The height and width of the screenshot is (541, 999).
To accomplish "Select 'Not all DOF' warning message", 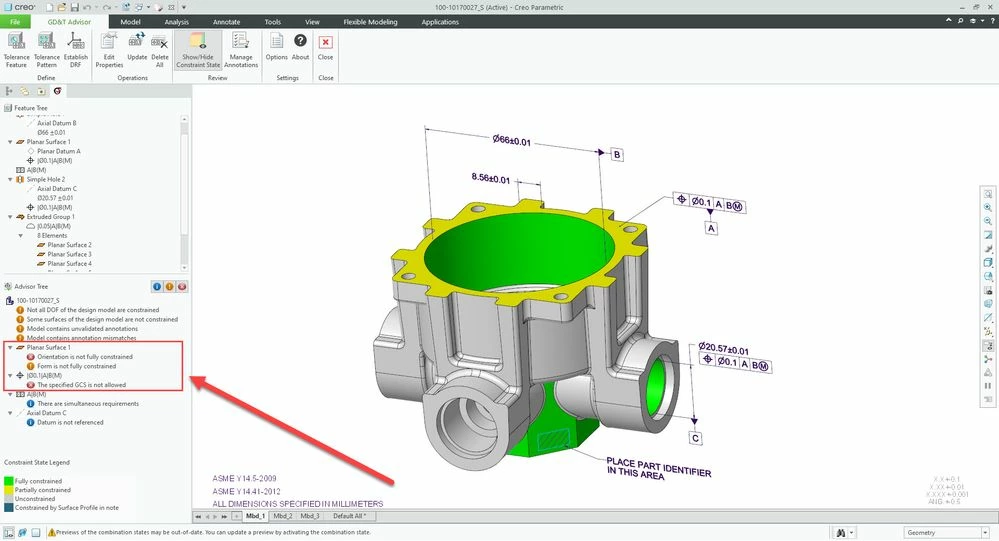I will pos(93,310).
